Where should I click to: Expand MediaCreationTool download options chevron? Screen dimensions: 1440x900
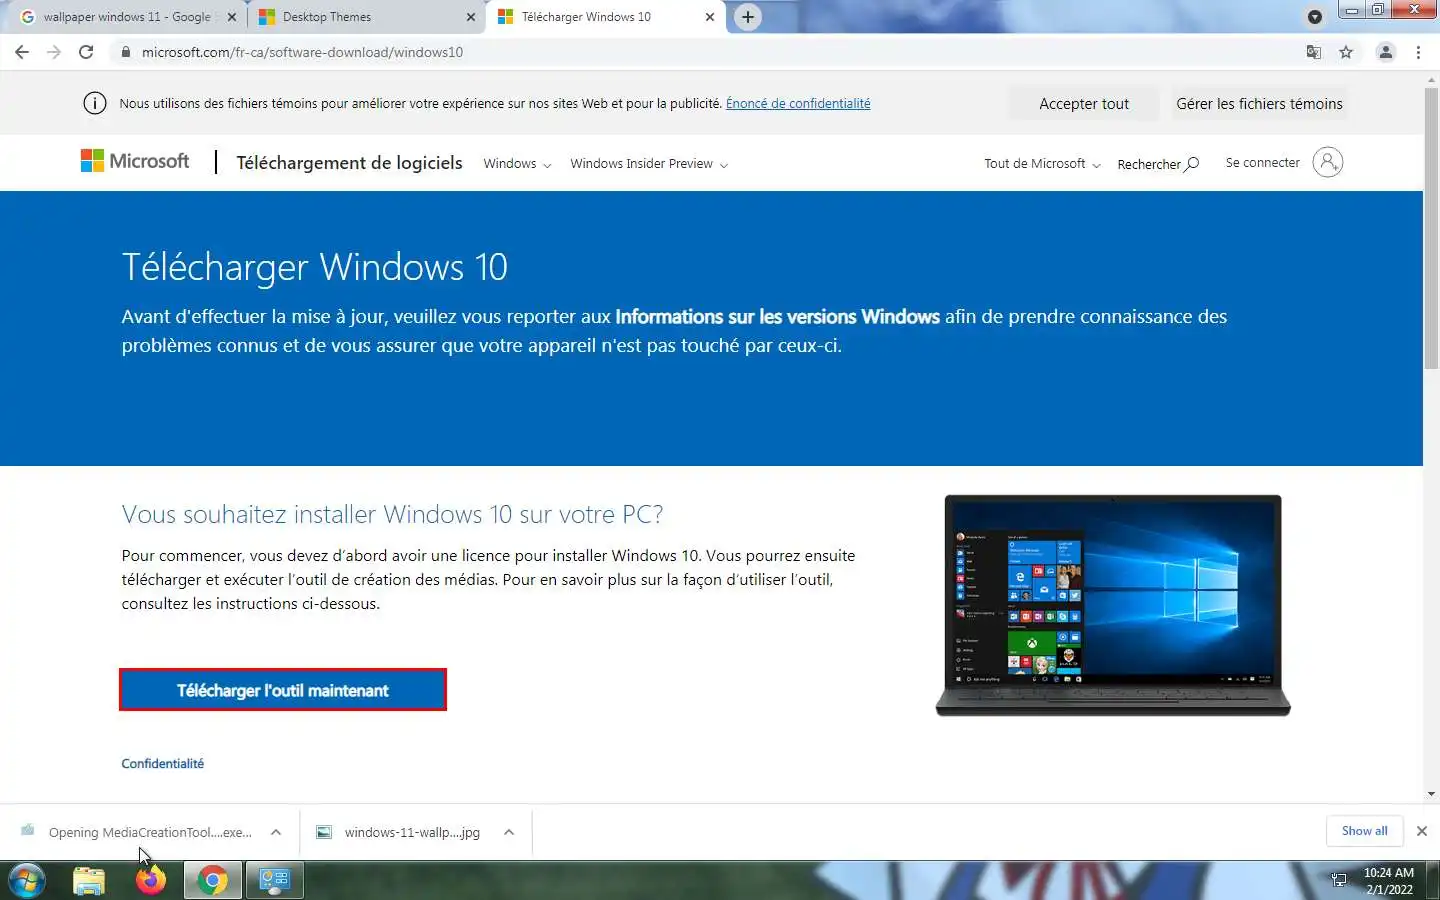tap(276, 832)
